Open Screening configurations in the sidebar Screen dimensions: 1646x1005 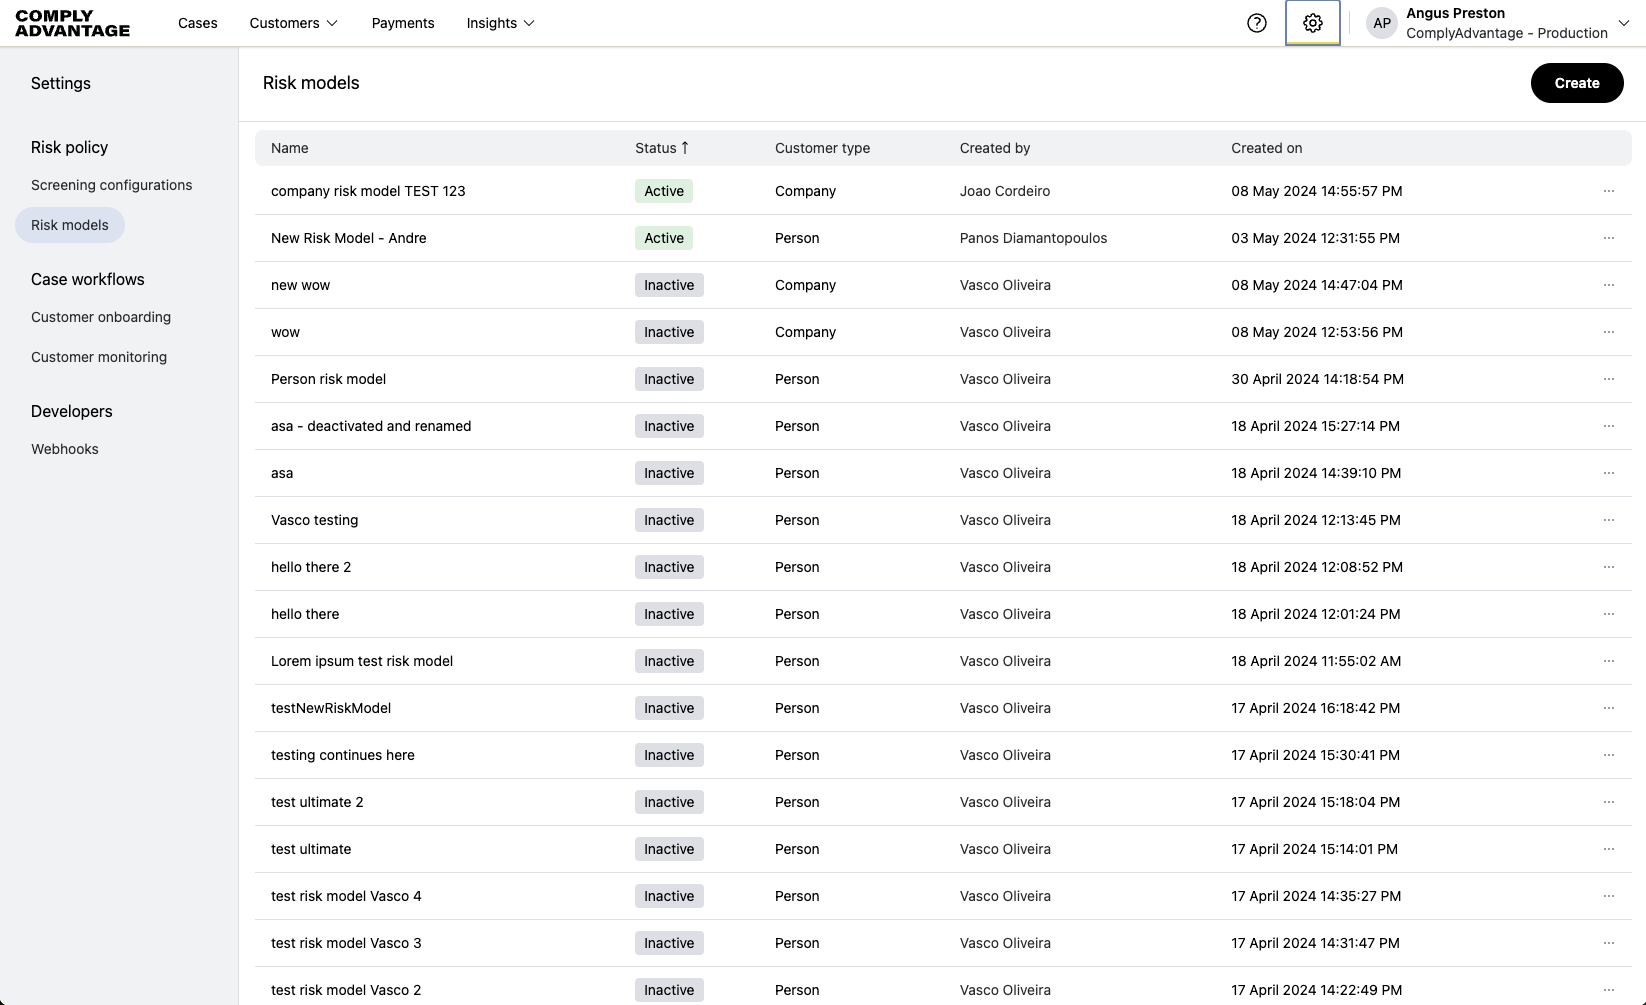111,184
